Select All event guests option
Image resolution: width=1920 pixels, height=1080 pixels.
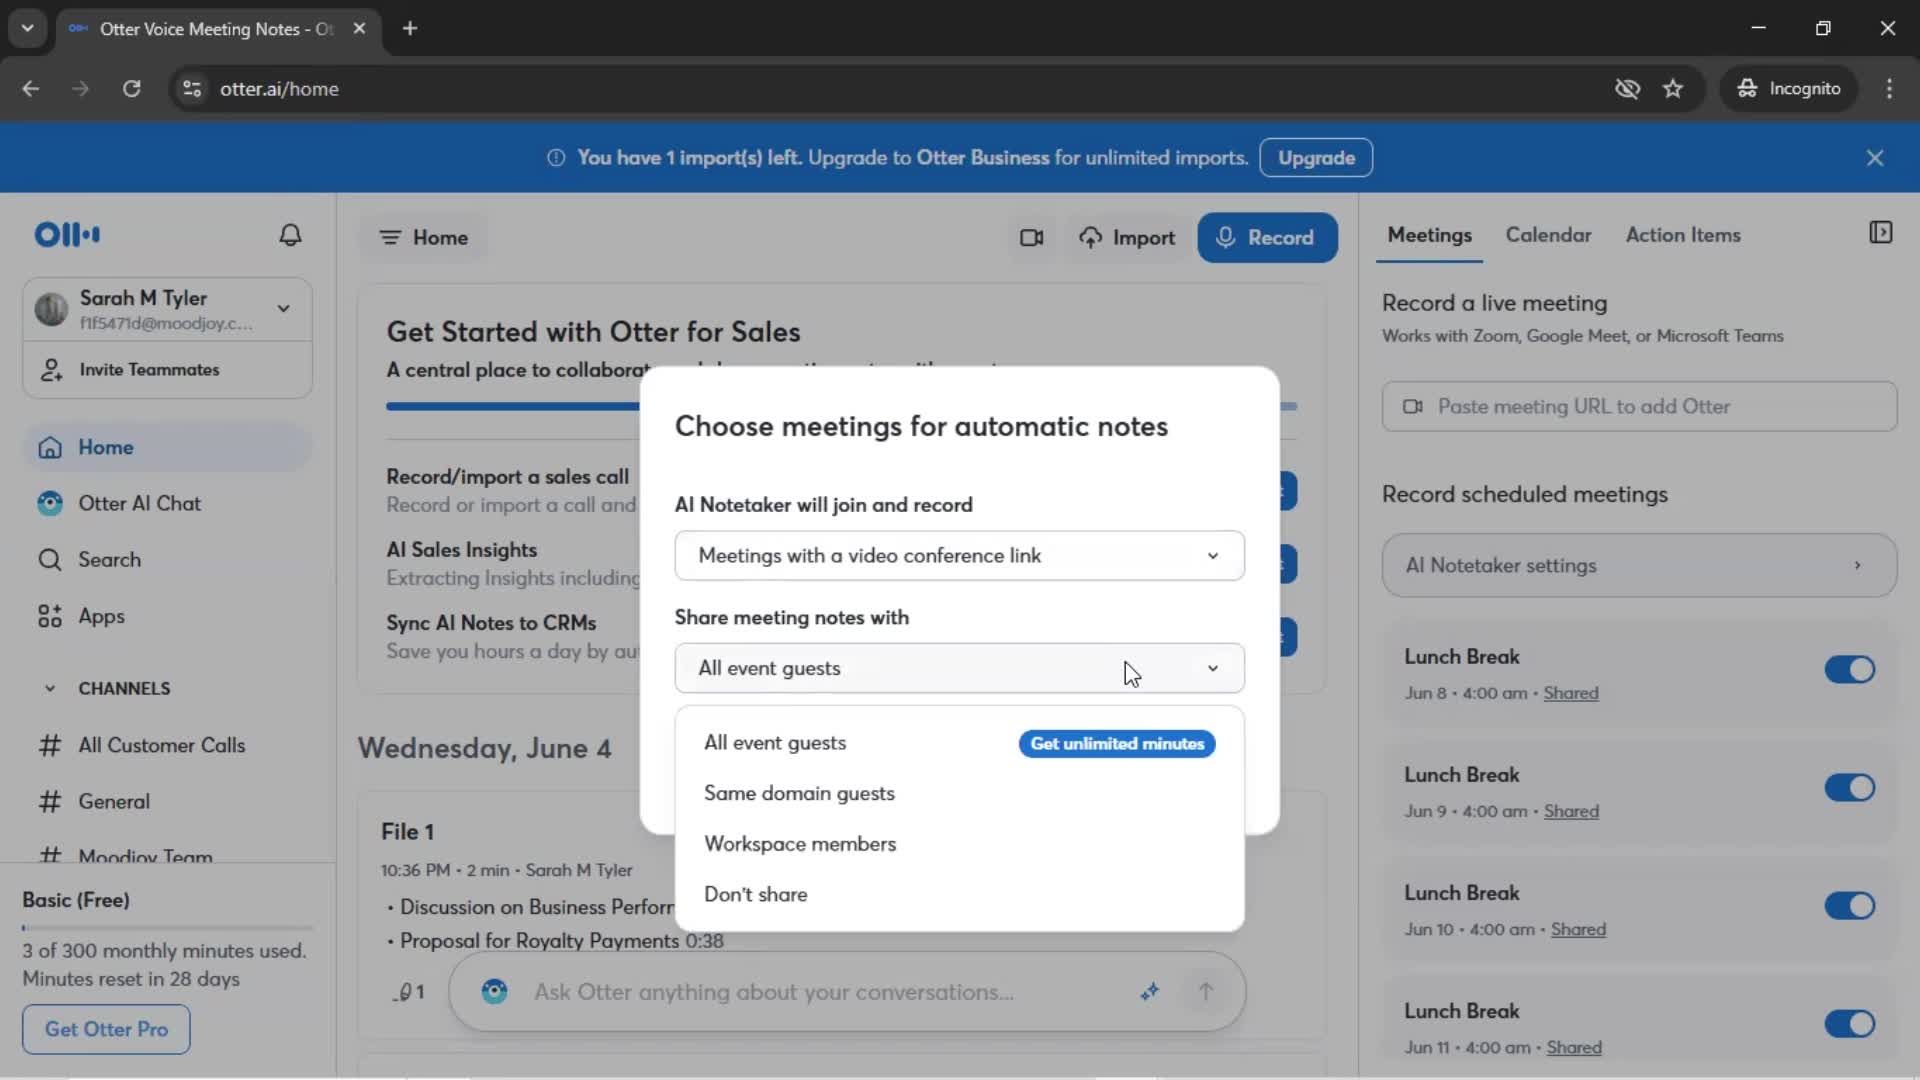(x=775, y=743)
